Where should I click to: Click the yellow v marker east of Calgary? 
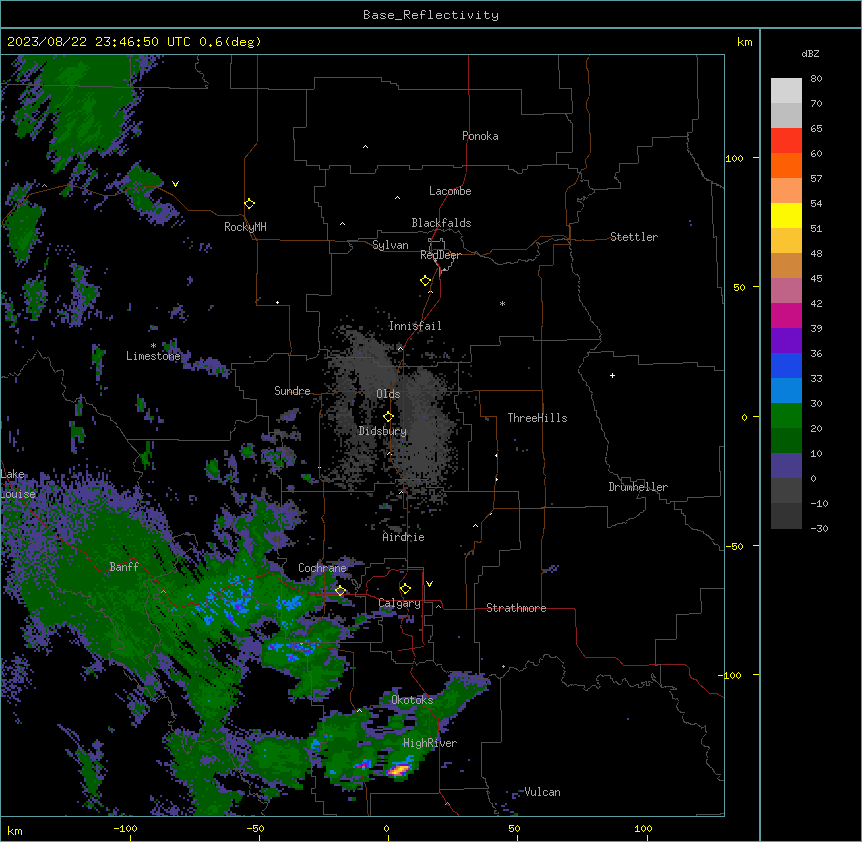pos(429,584)
